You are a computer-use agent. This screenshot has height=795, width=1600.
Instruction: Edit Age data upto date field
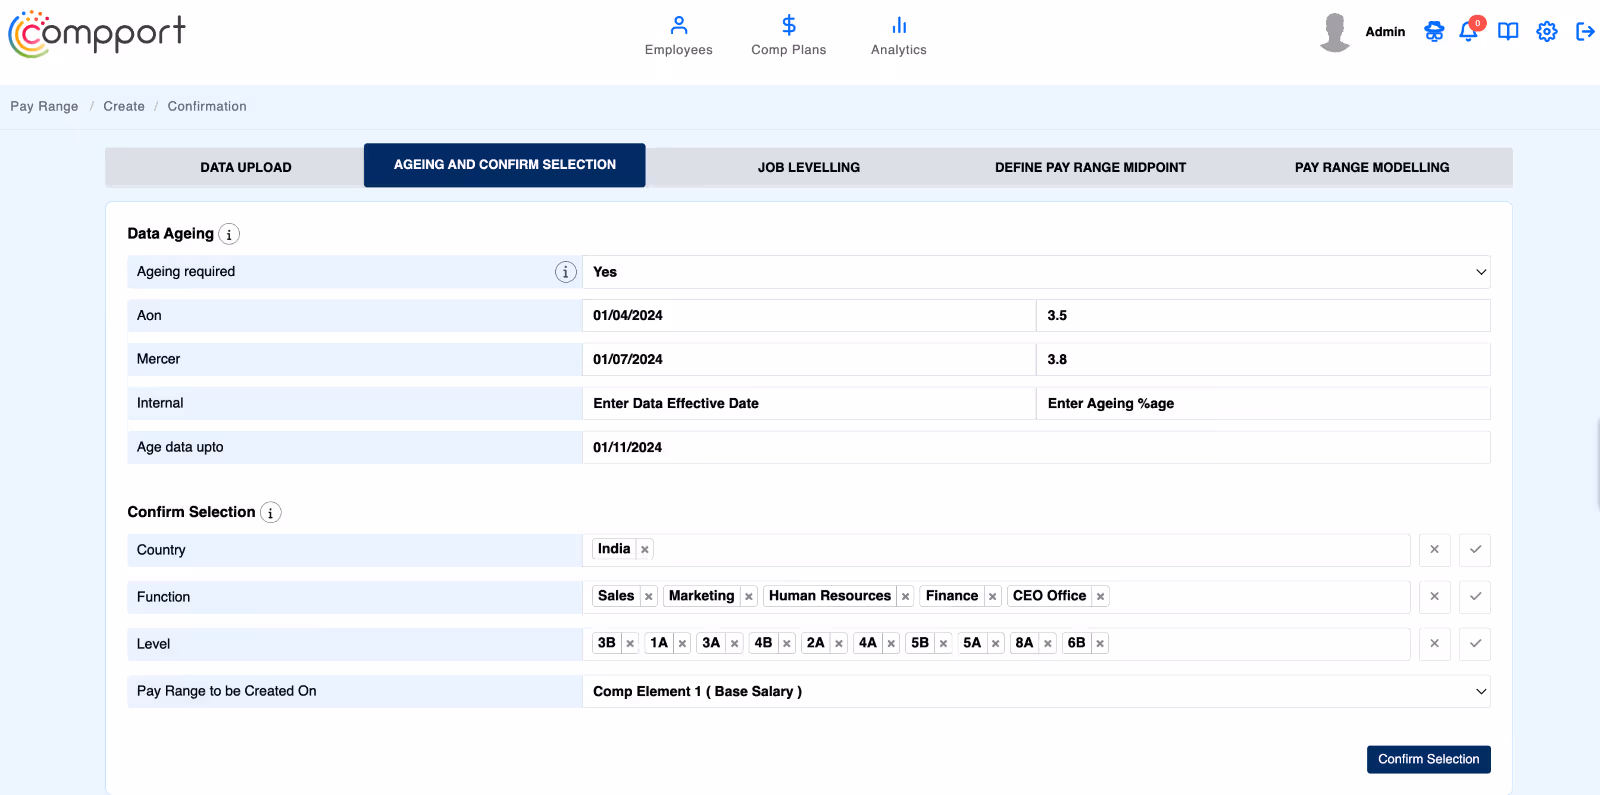(x=1036, y=447)
